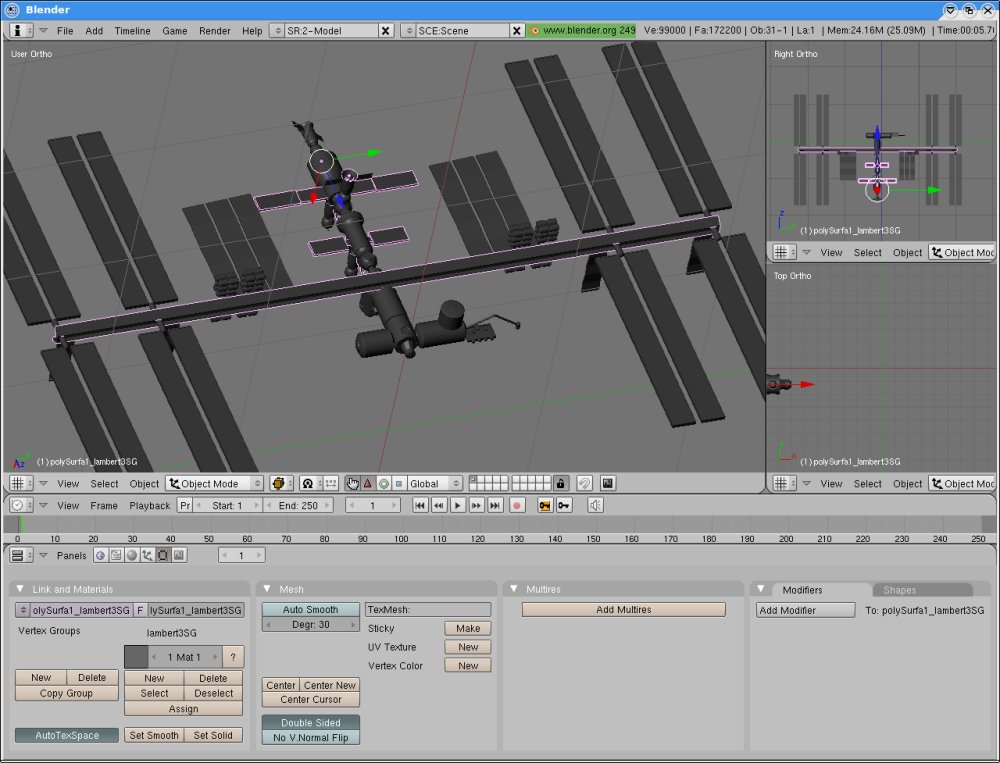Toggle the 3D transform manipulator hand icon

352,484
